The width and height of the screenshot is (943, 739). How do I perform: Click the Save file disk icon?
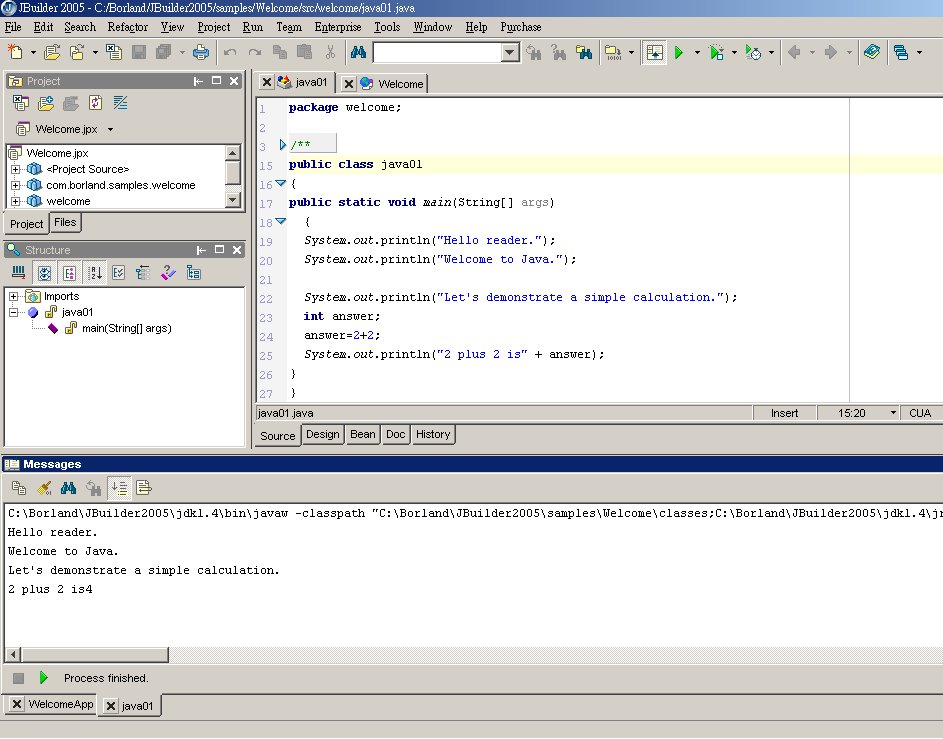coord(139,52)
